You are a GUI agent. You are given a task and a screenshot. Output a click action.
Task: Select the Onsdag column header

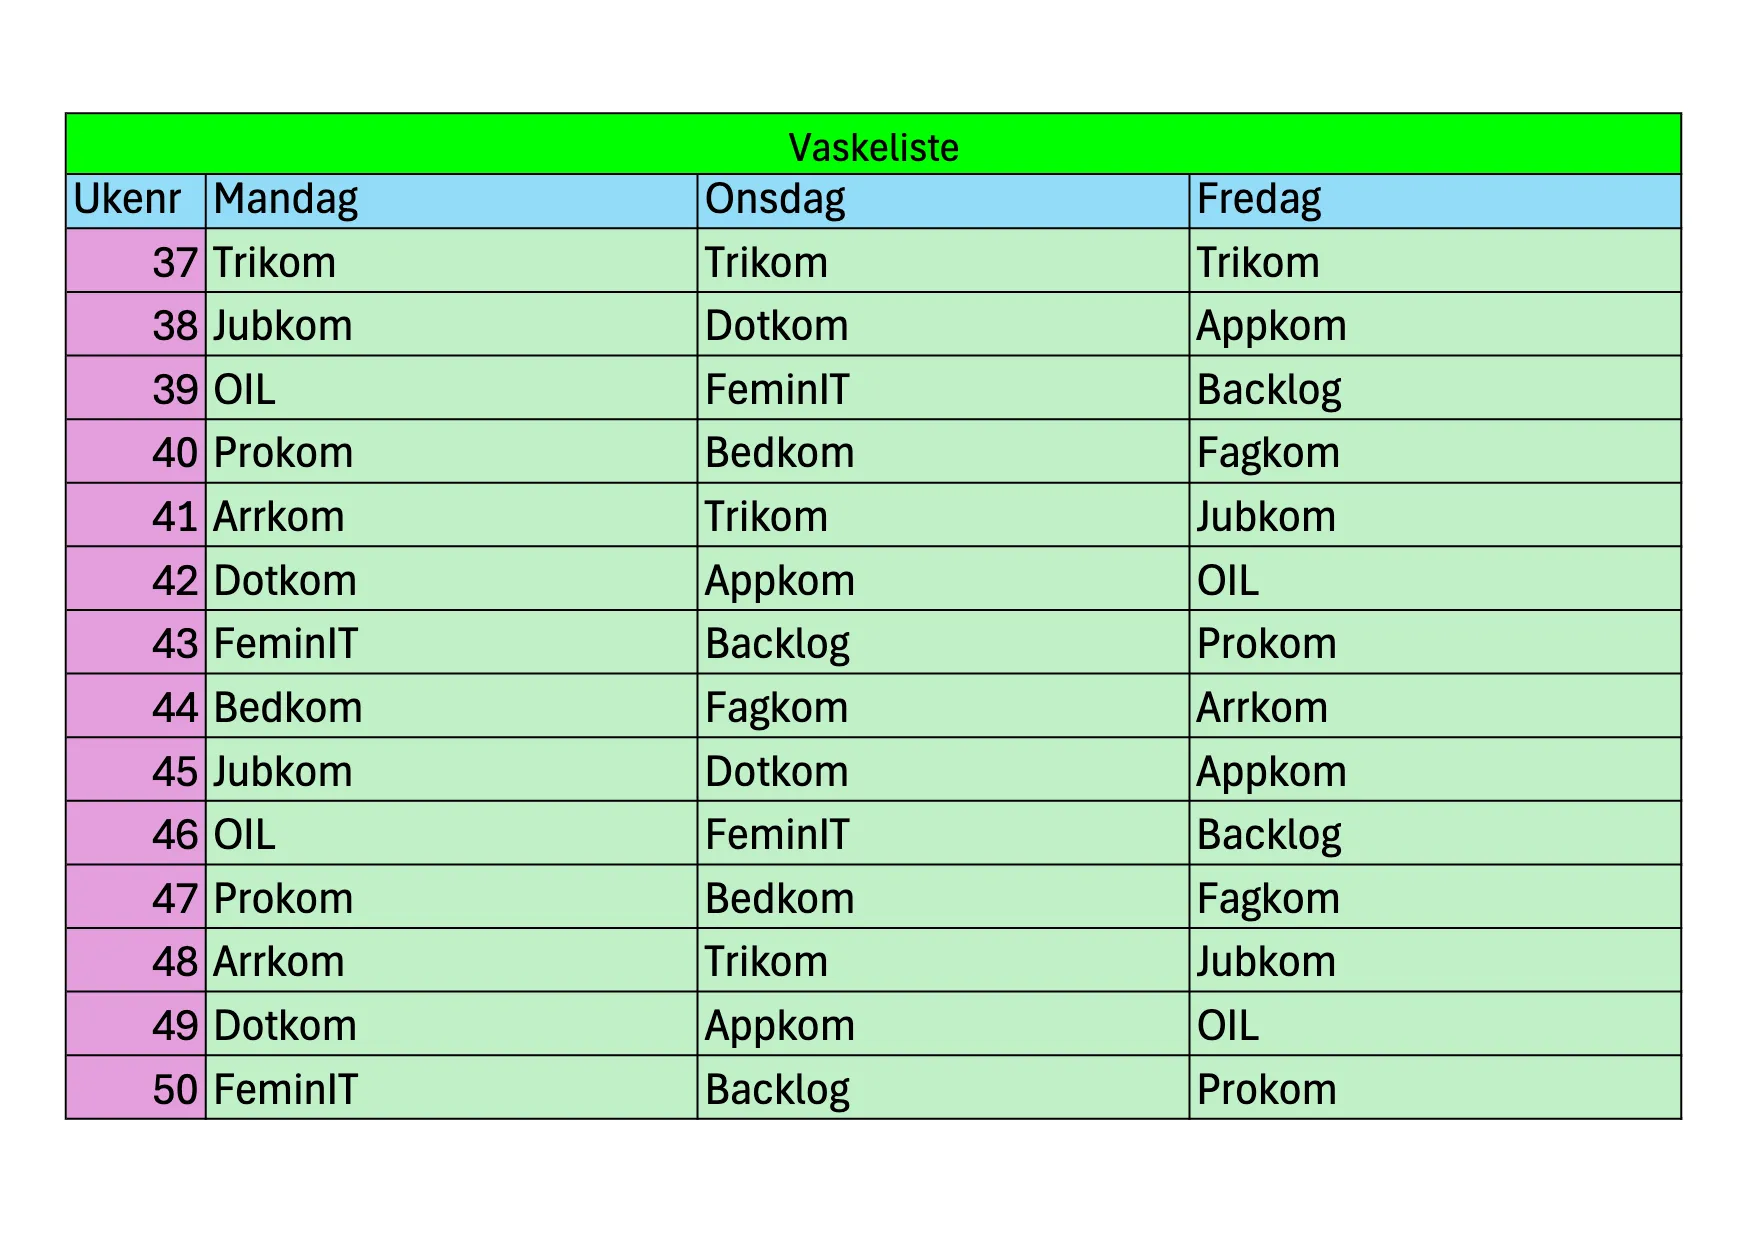point(775,200)
